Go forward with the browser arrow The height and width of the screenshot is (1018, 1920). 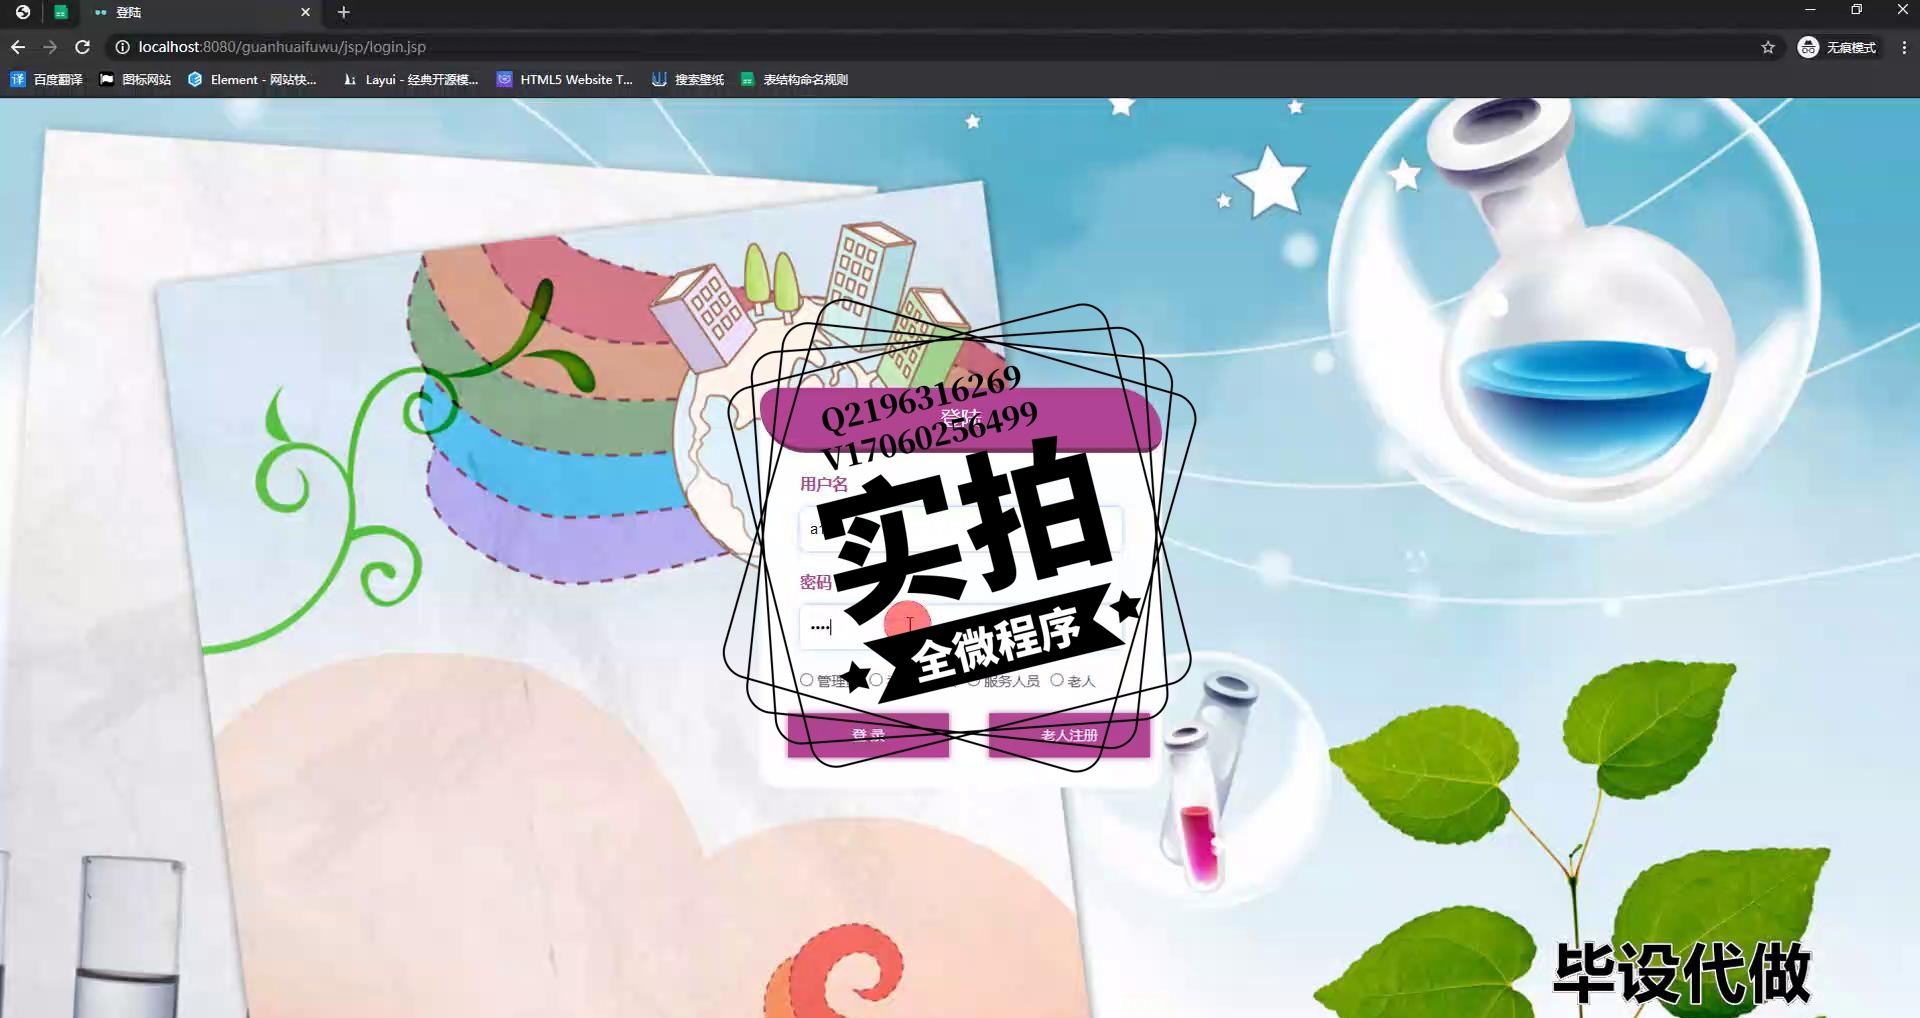pos(50,47)
